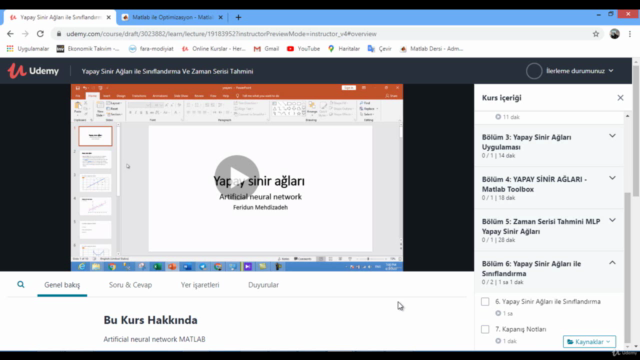Click the course title in header
Viewport: 640px width, 360px height.
coord(167,71)
